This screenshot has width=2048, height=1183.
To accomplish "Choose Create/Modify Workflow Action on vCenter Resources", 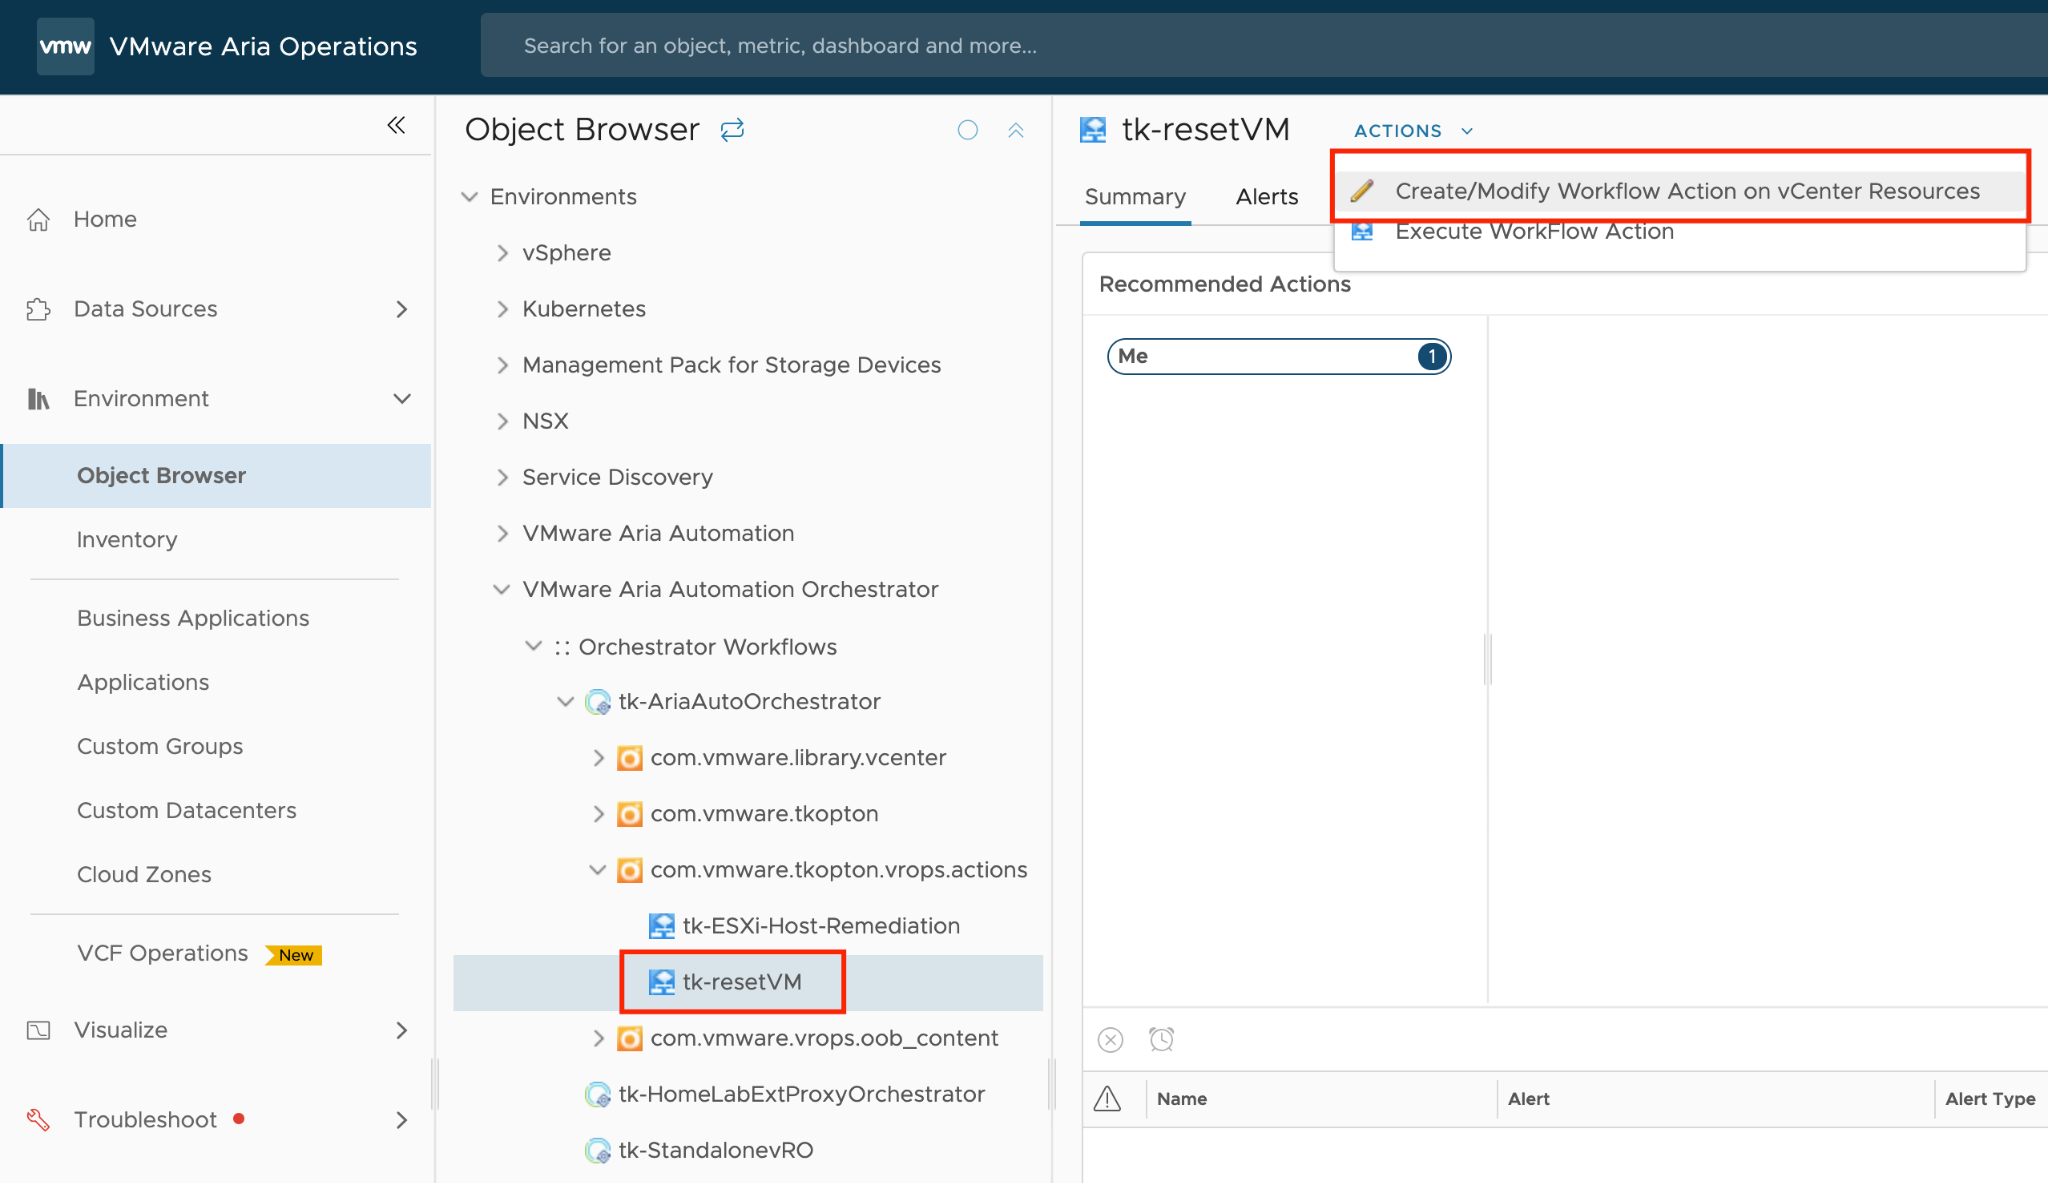I will pos(1680,191).
